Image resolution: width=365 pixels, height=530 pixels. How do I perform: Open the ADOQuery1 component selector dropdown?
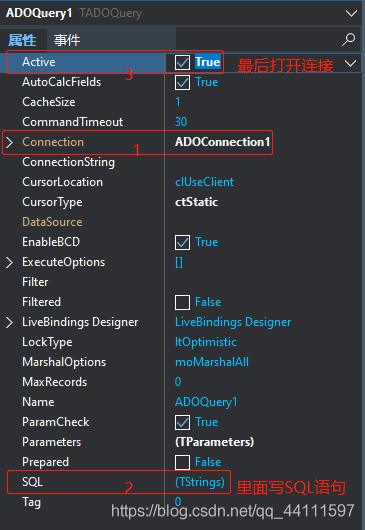(351, 13)
